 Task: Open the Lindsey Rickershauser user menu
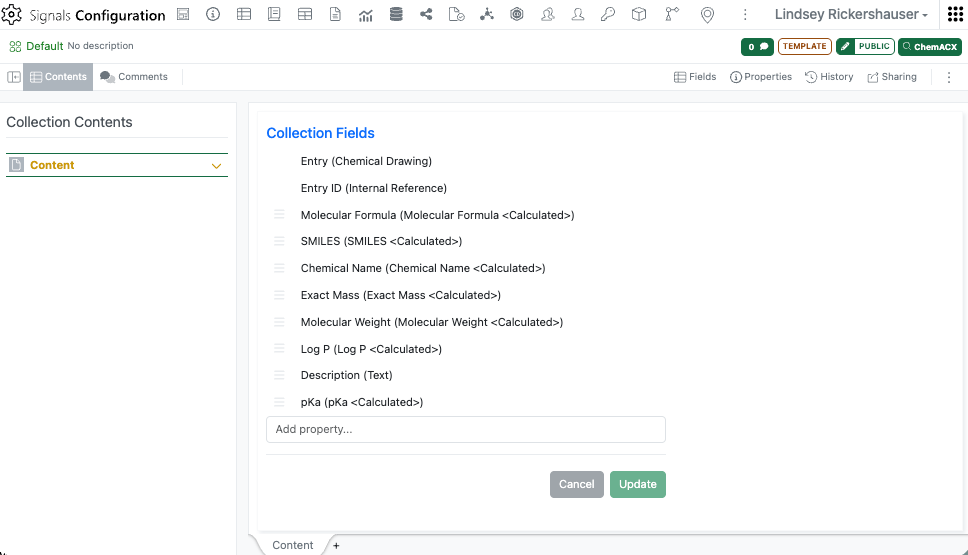pyautogui.click(x=851, y=14)
